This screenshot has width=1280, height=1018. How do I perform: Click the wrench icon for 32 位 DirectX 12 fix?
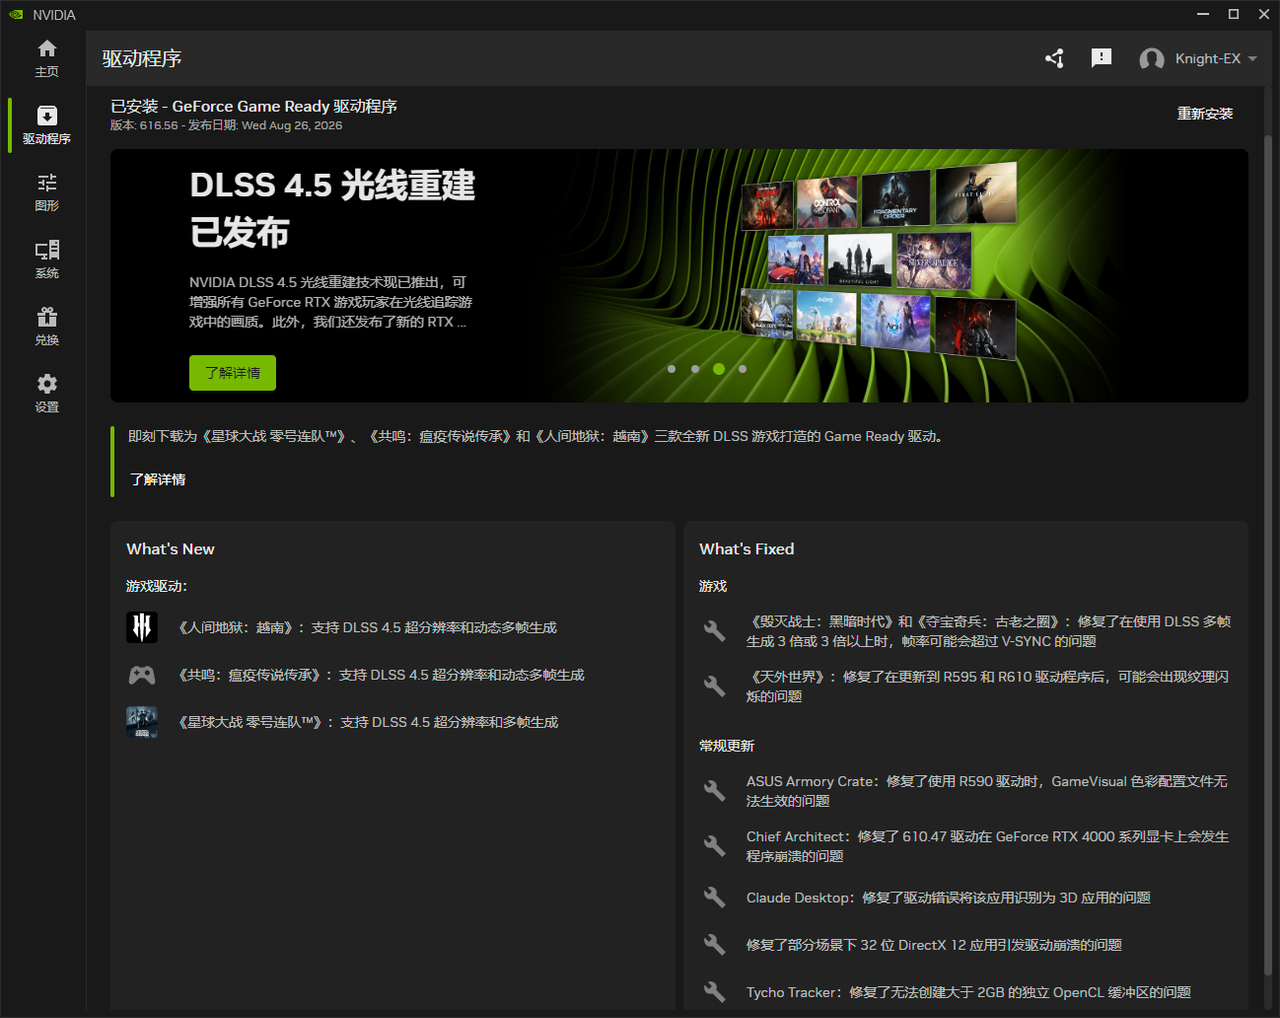pyautogui.click(x=714, y=944)
